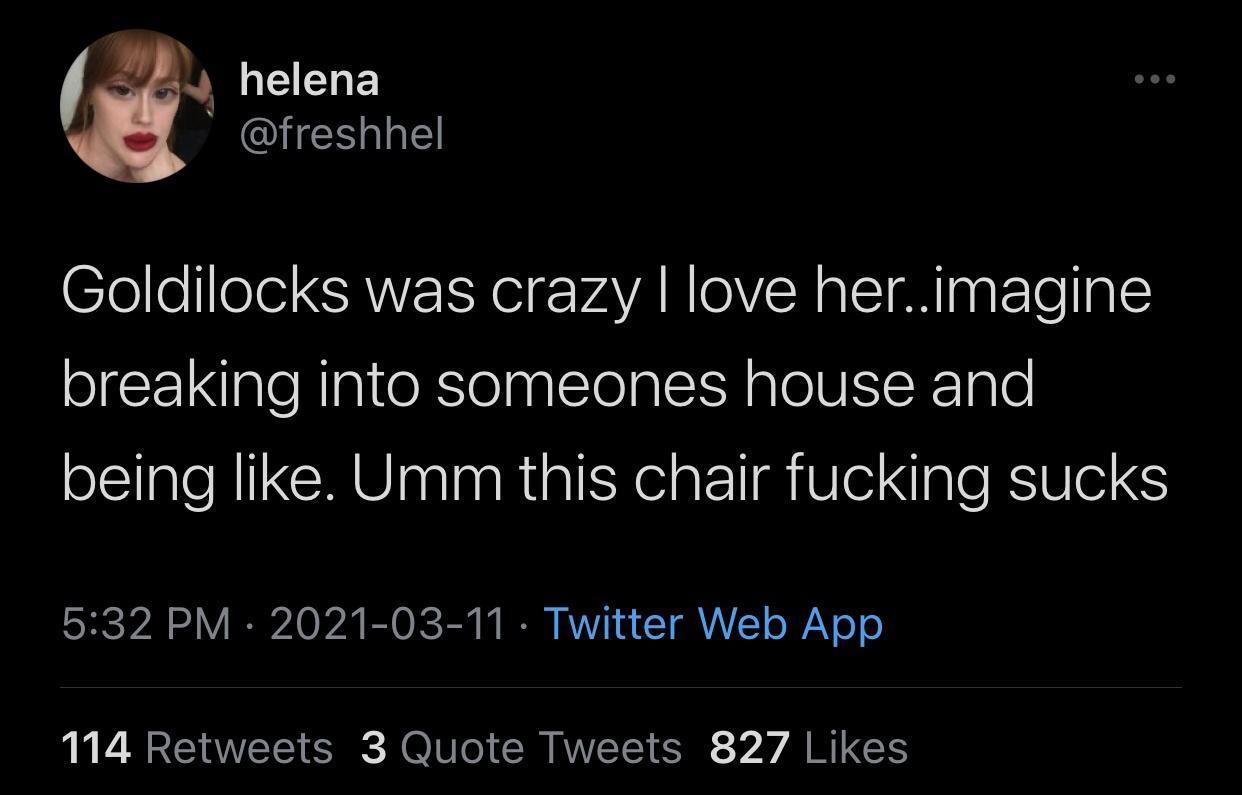
Task: Select the 2021-03-11 date text
Action: pyautogui.click(x=386, y=624)
